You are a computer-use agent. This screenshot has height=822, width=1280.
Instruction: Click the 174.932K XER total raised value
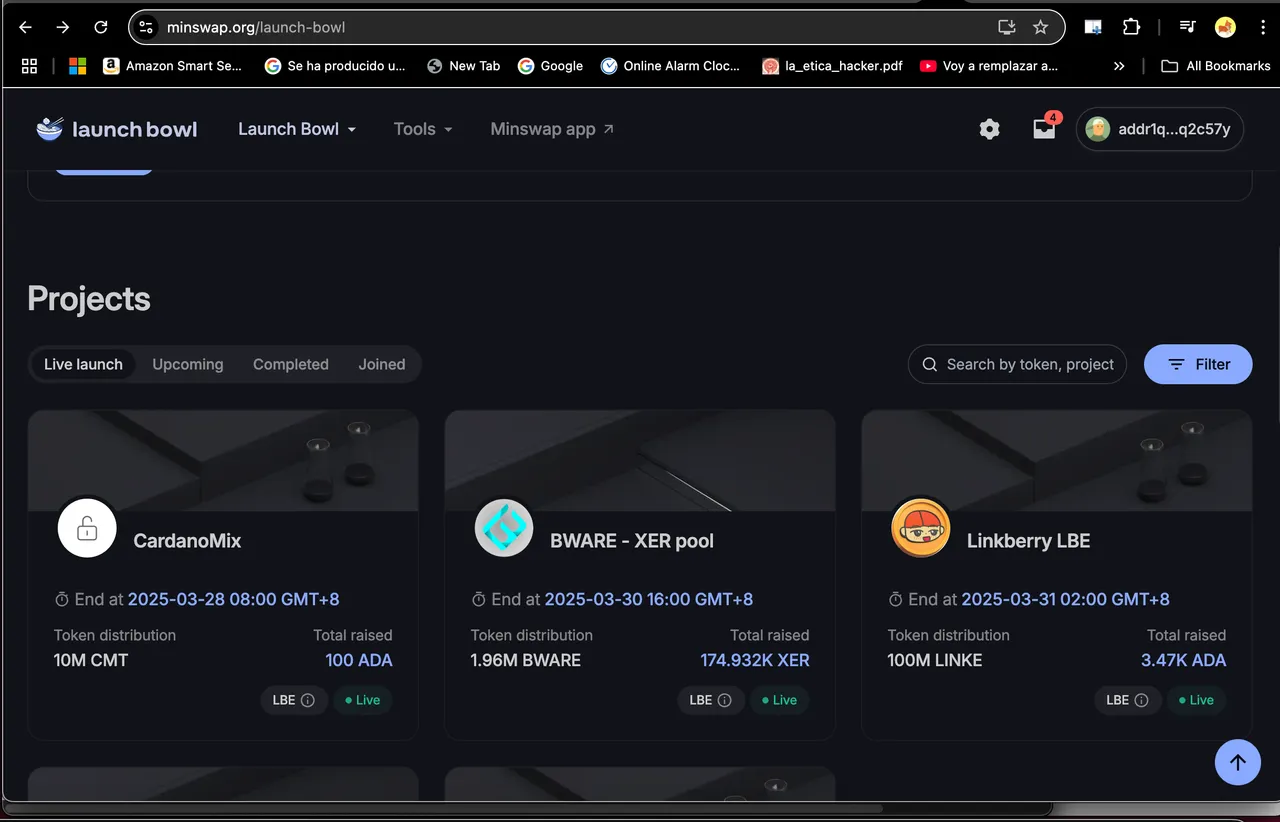click(755, 660)
